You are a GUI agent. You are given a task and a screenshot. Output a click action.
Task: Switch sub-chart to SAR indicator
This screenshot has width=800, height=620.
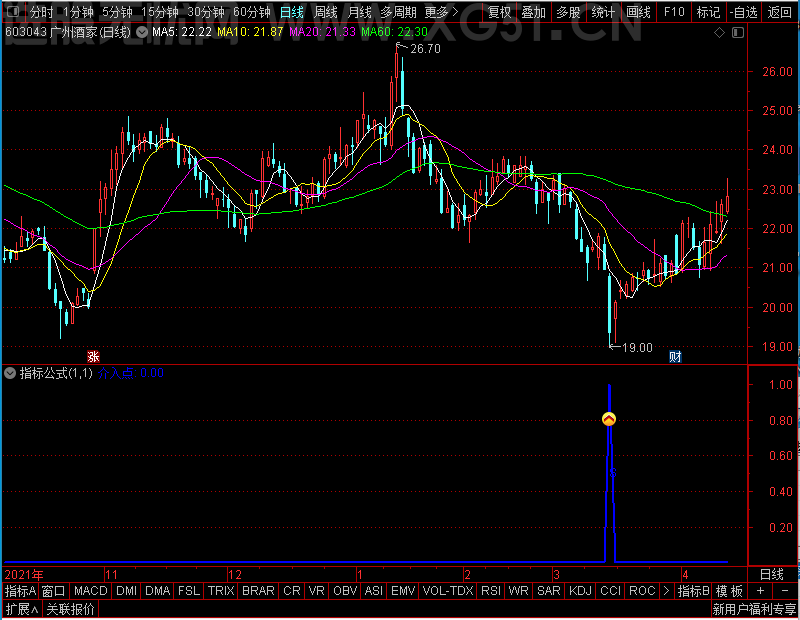pos(548,591)
